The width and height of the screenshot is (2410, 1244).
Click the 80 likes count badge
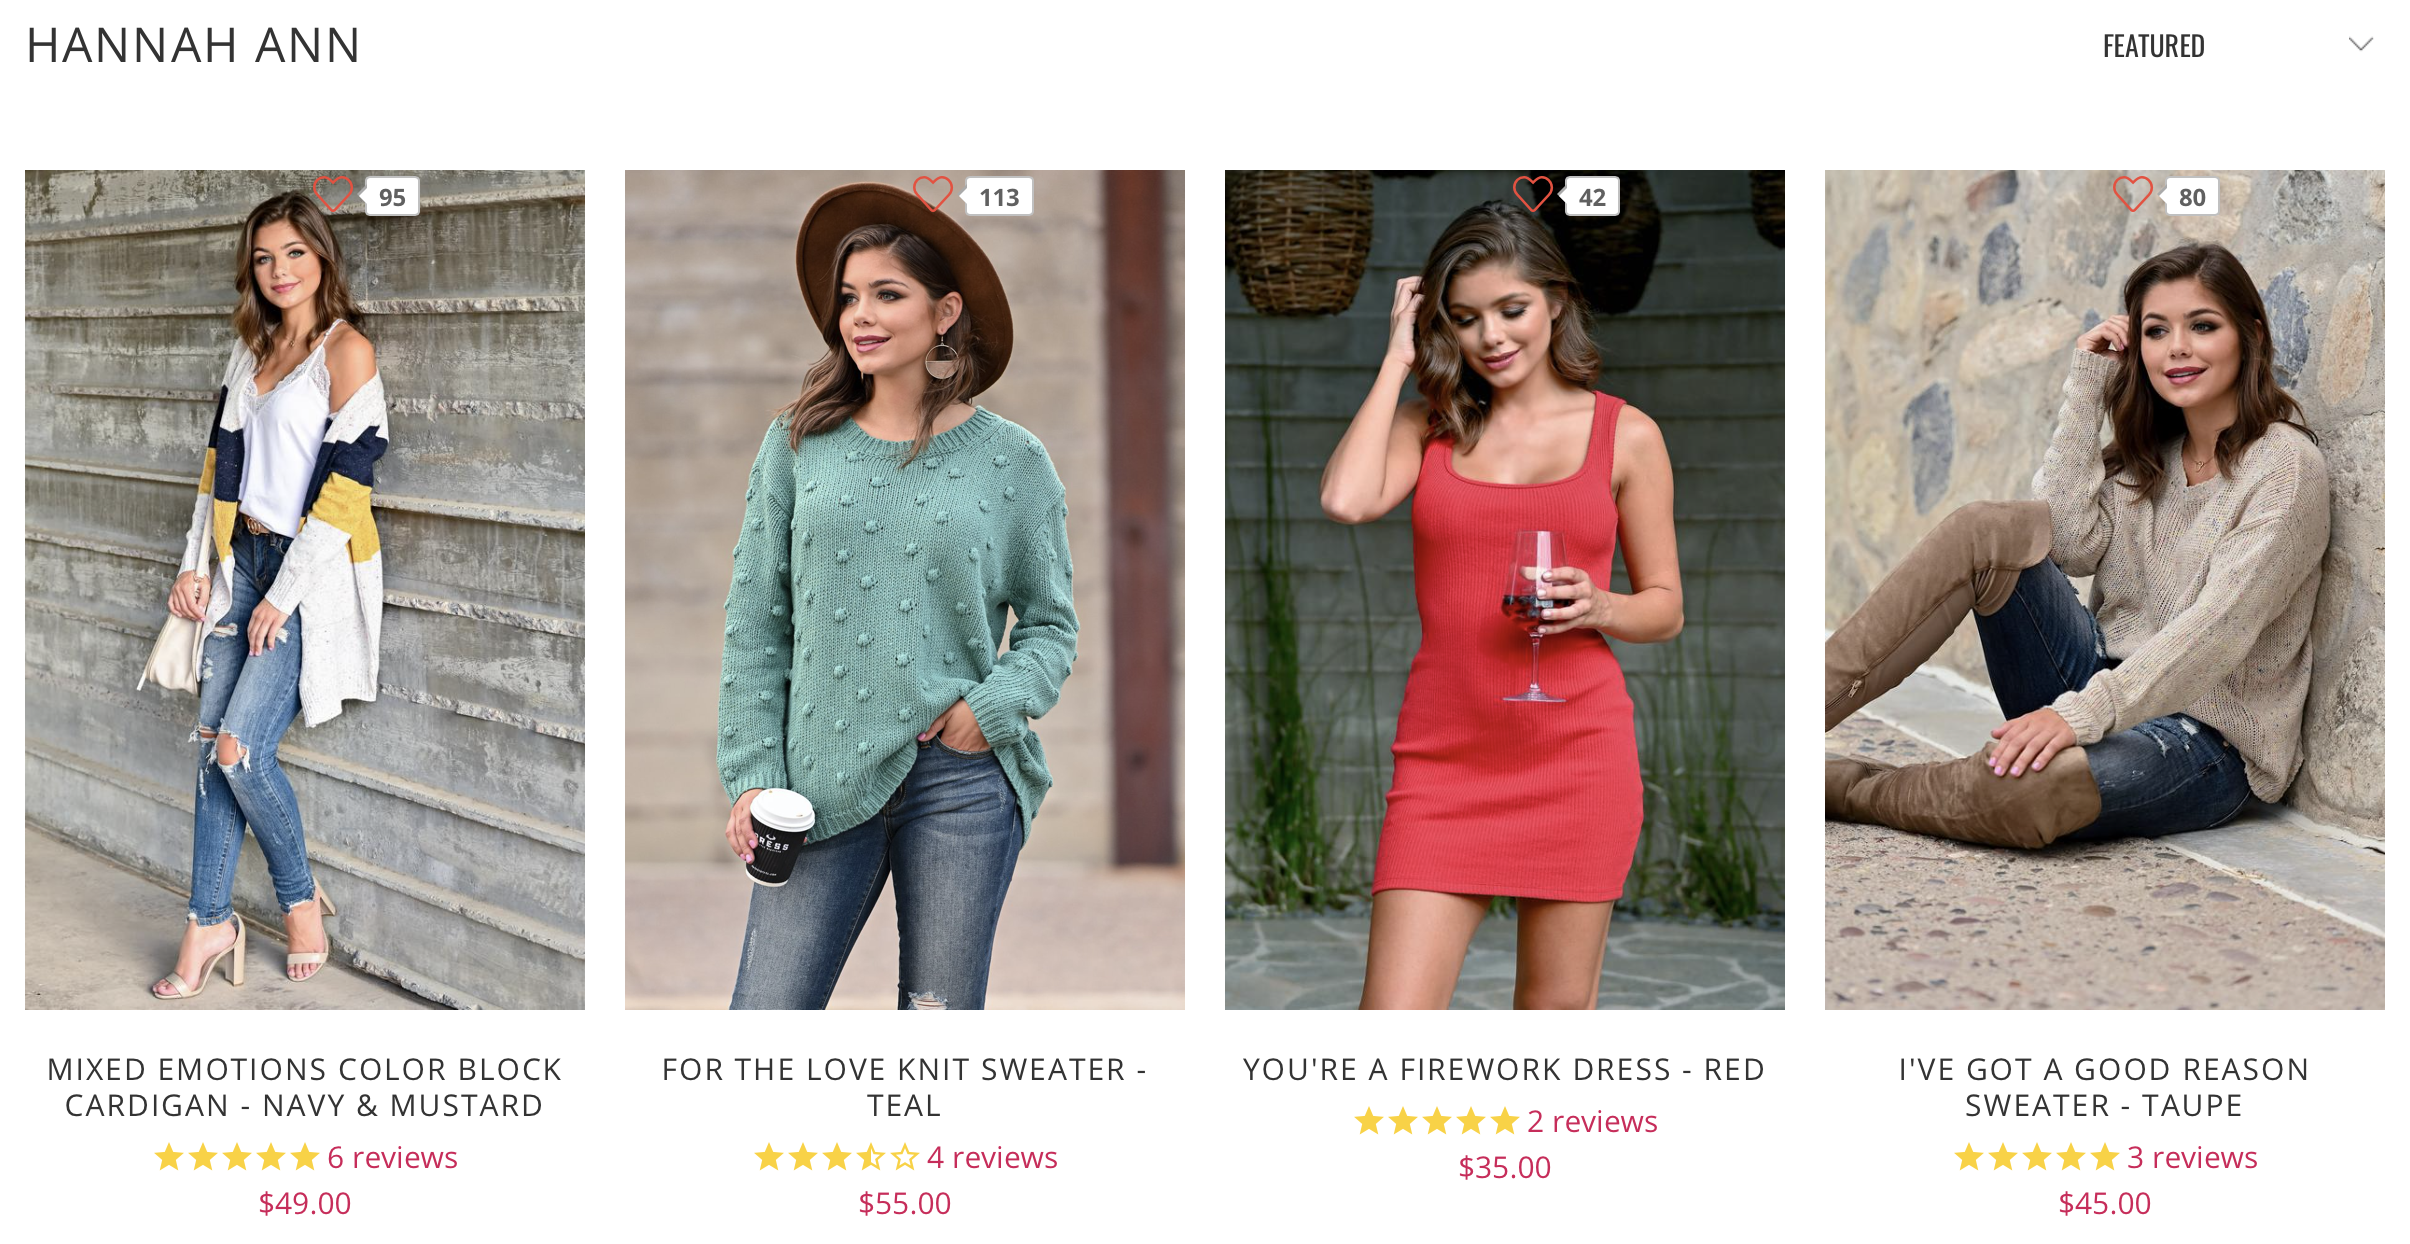point(2192,197)
